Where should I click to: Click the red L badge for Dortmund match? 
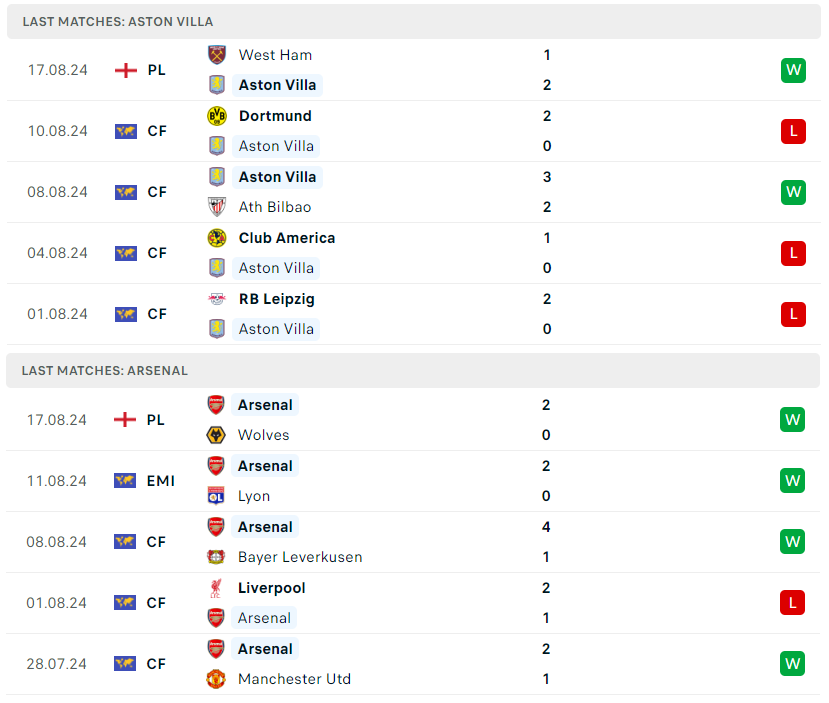coord(793,131)
